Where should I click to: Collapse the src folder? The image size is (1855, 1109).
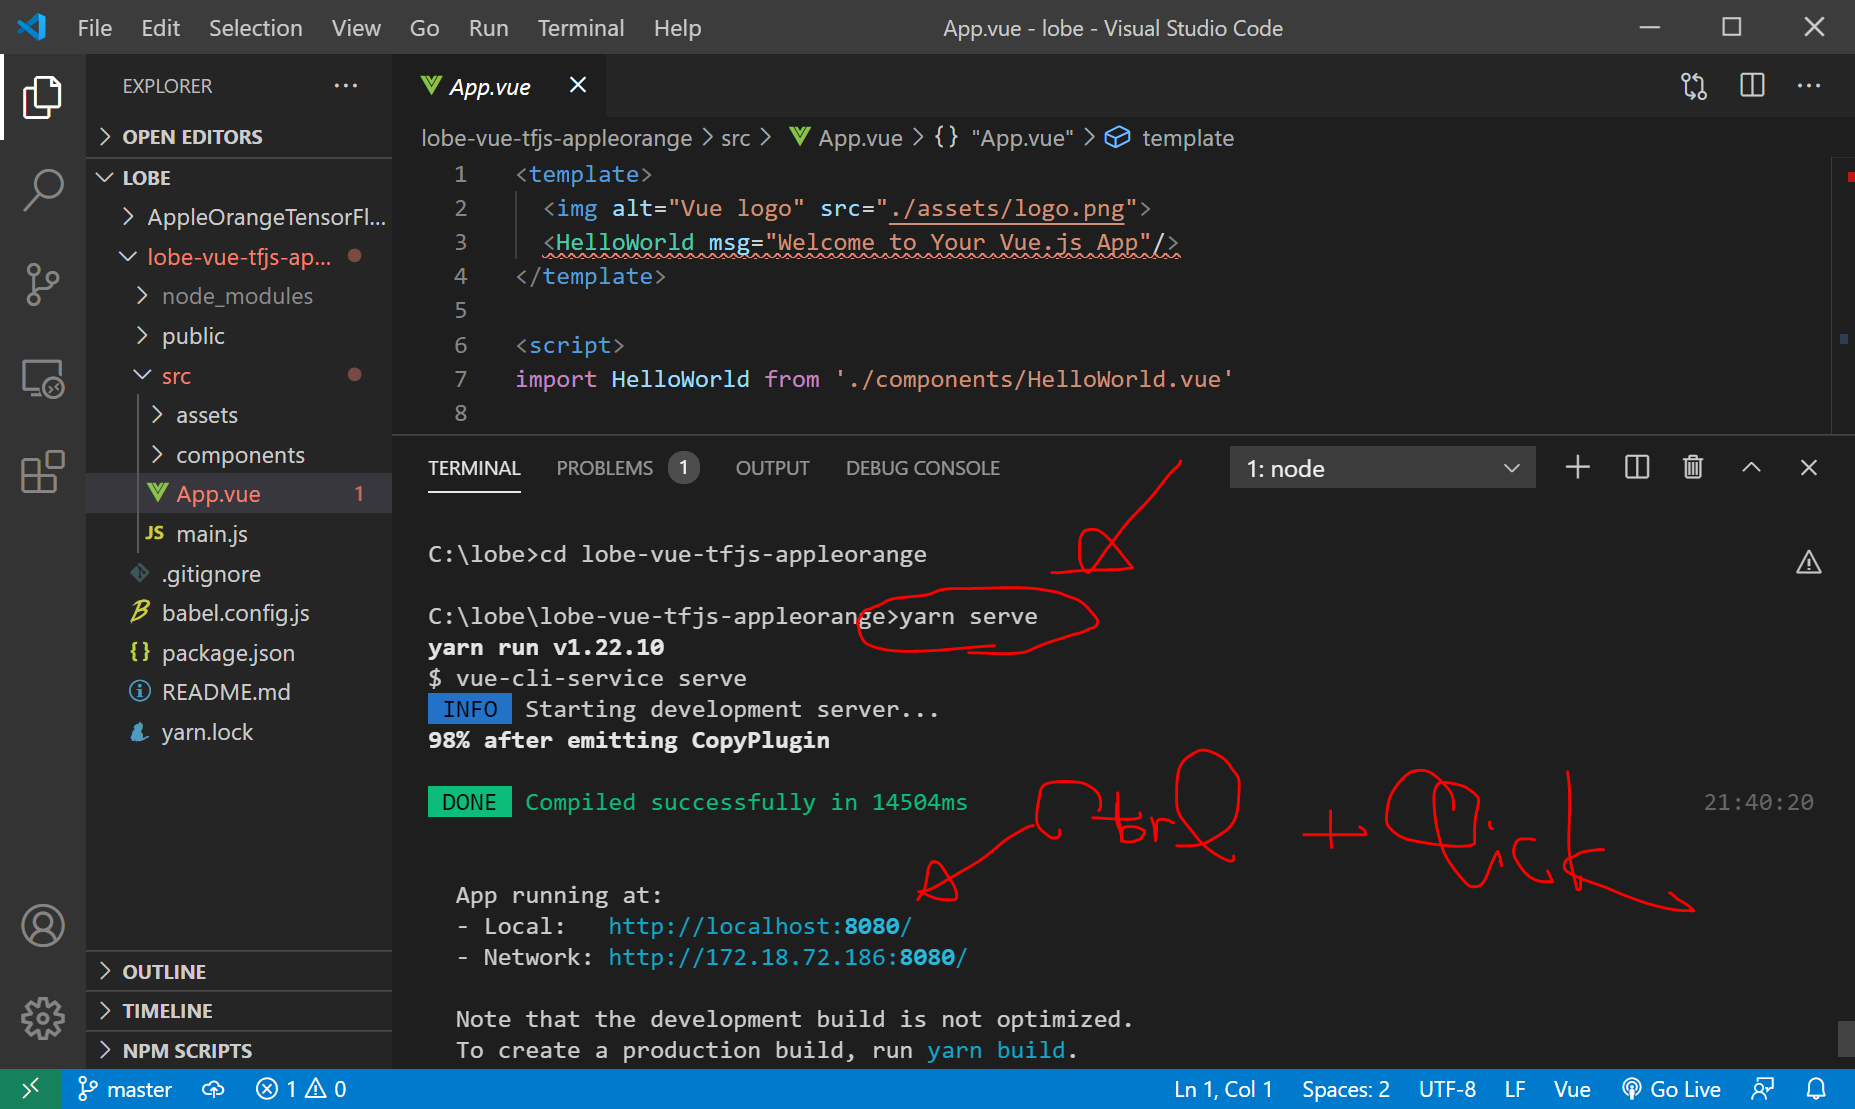[x=239, y=376]
